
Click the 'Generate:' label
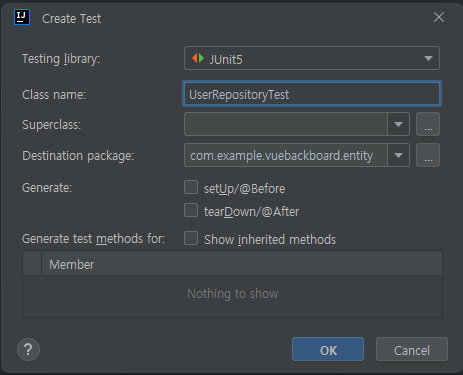tap(47, 188)
